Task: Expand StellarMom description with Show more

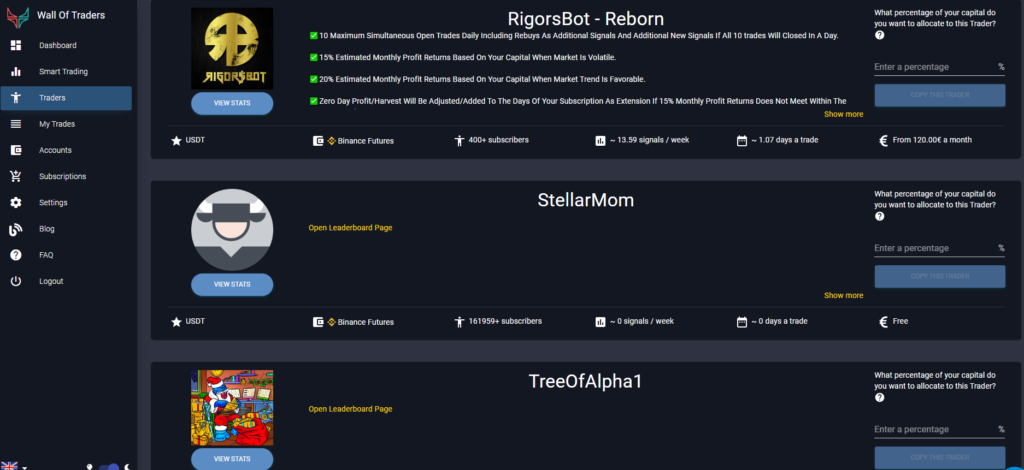Action: [843, 295]
